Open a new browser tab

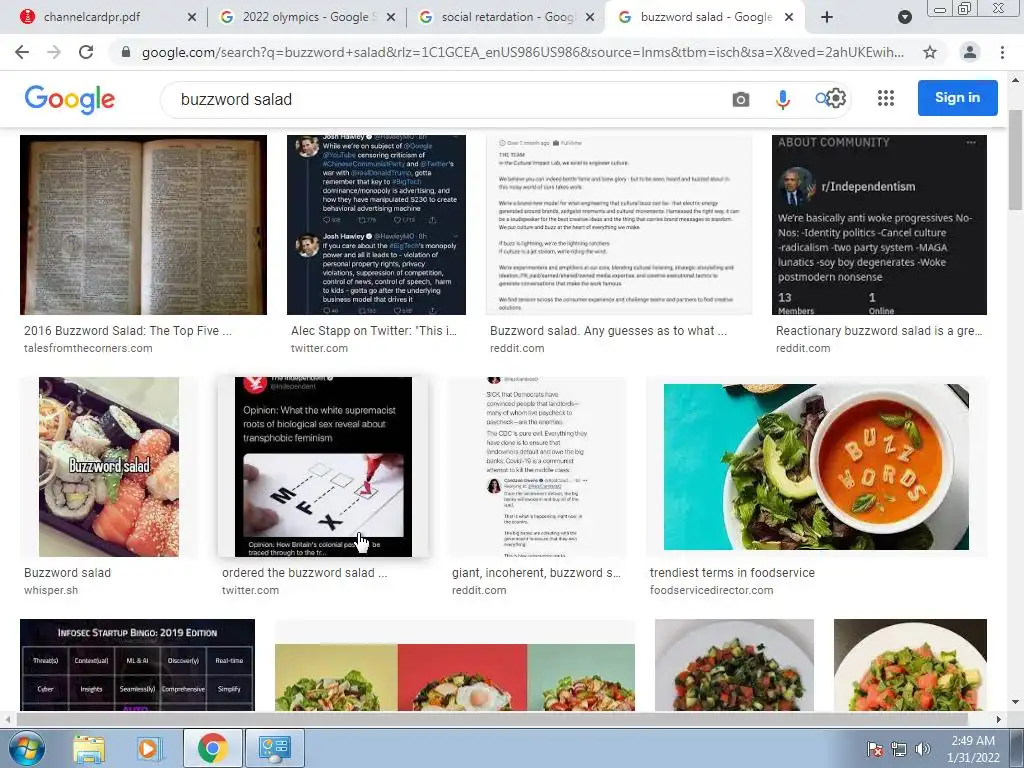pos(827,17)
